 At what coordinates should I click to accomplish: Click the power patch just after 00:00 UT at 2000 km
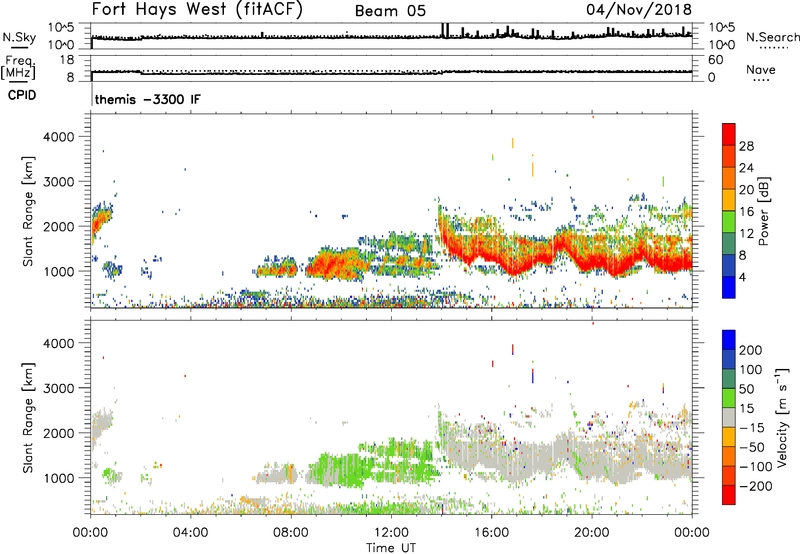click(x=101, y=220)
